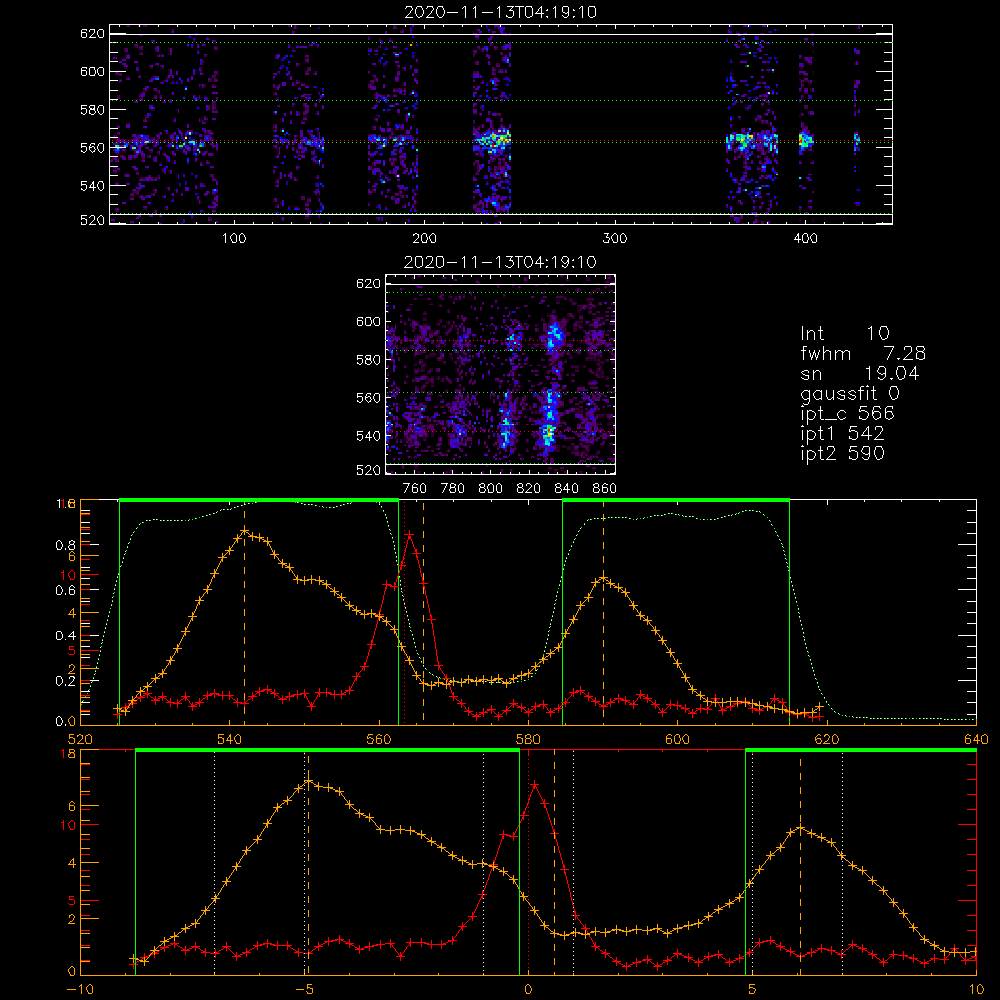
Task: Select the 'Int 10' parameter text
Action: click(844, 333)
